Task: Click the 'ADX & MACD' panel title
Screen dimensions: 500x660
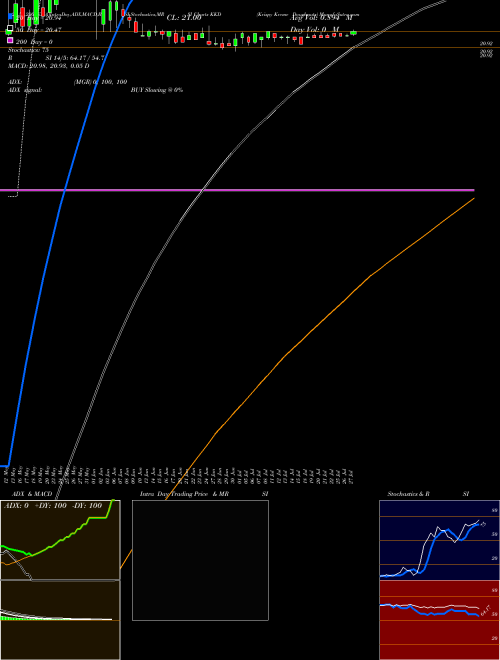Action: (32, 494)
